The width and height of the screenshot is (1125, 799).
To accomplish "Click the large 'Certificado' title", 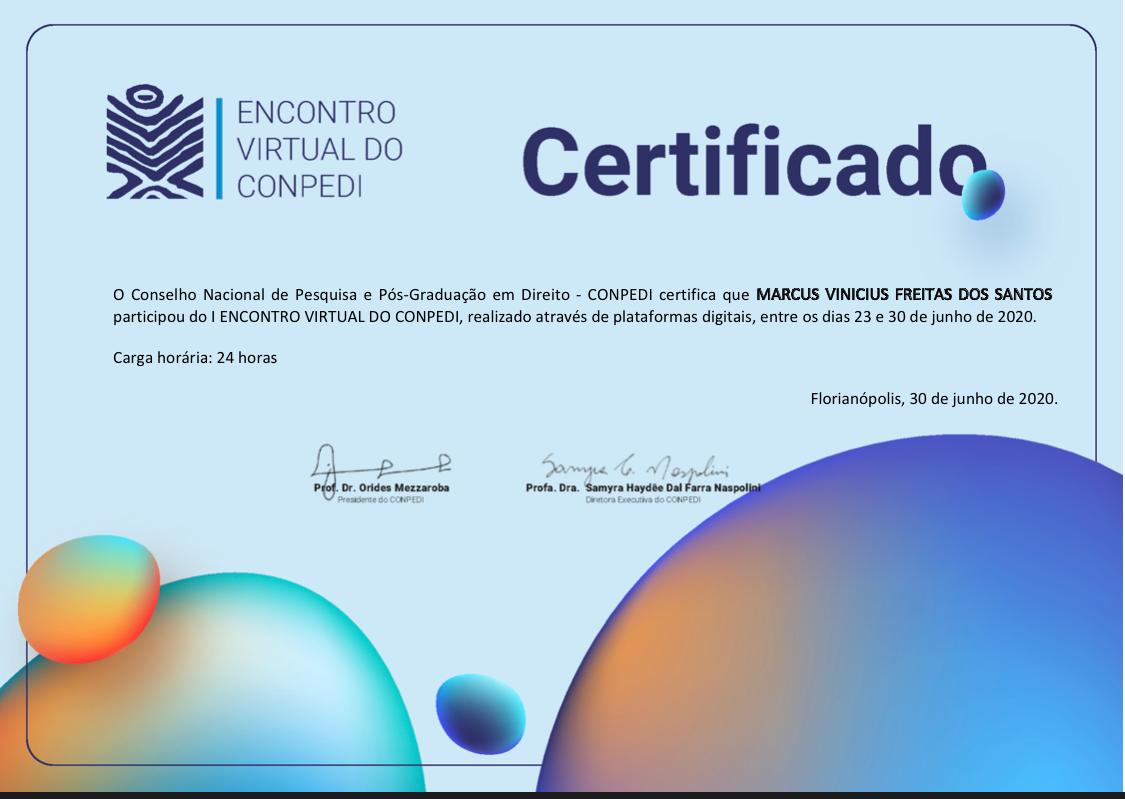I will (755, 161).
